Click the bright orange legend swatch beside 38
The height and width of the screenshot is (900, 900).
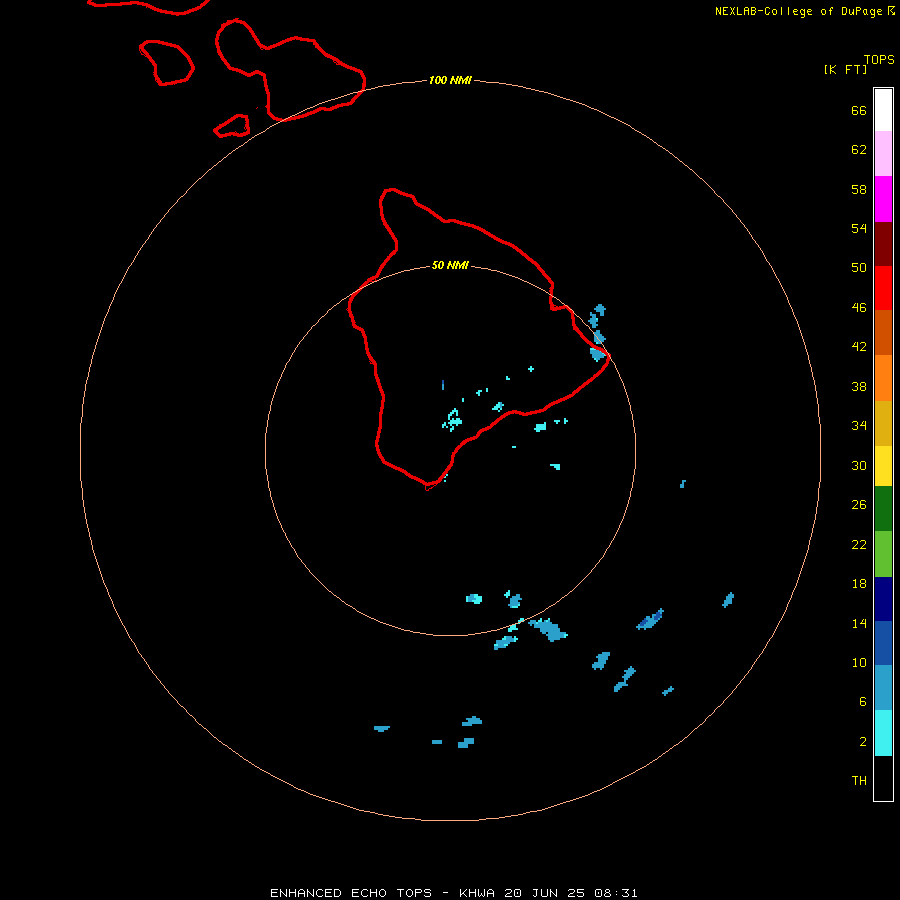pos(883,378)
